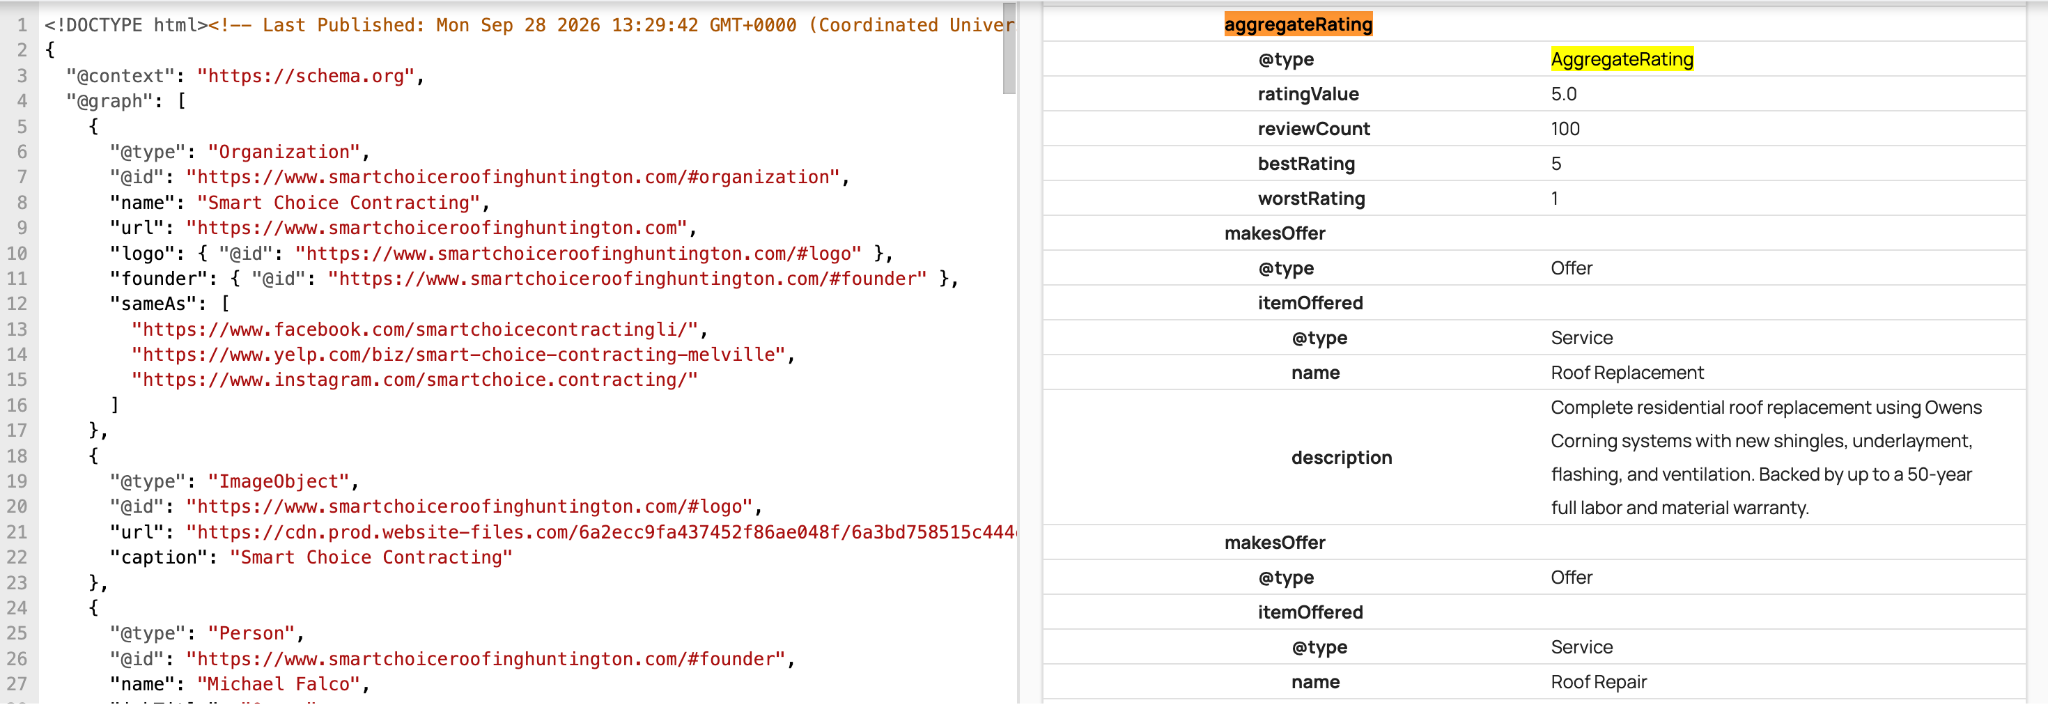2048x704 pixels.
Task: Click line number 12 in the gutter
Action: tap(17, 304)
